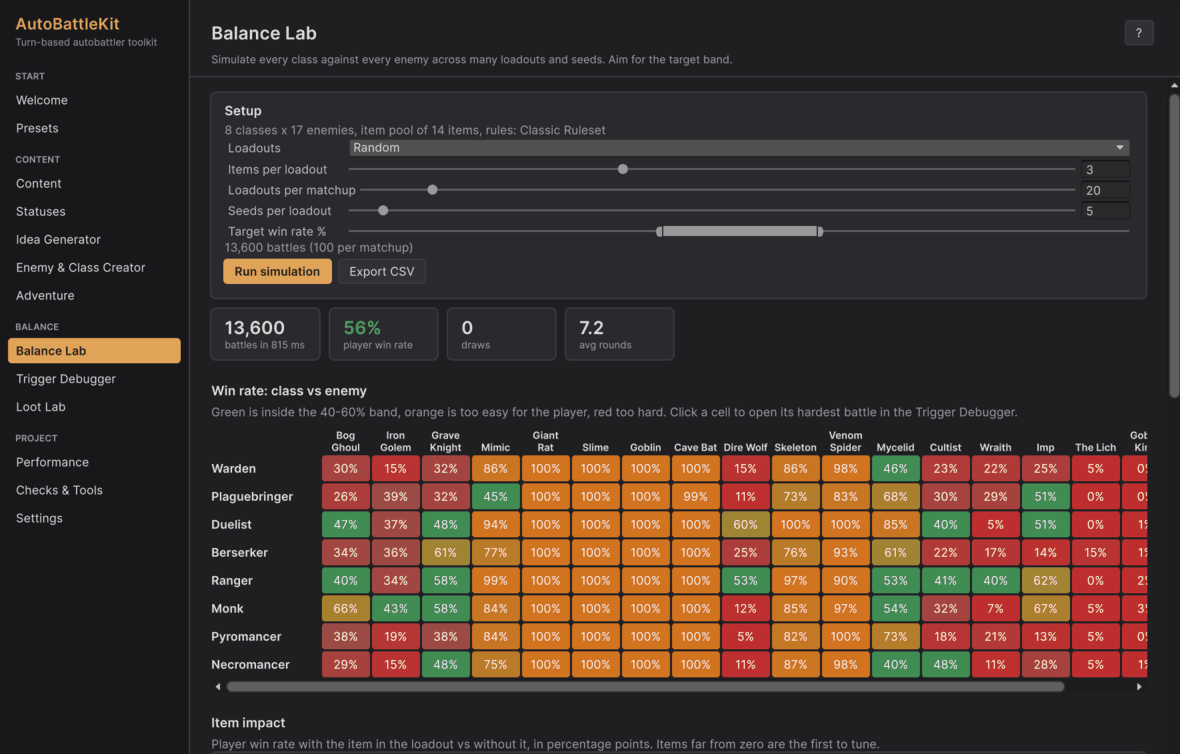
Task: Click the page vertical scrollbar thumb
Action: pos(1174,245)
